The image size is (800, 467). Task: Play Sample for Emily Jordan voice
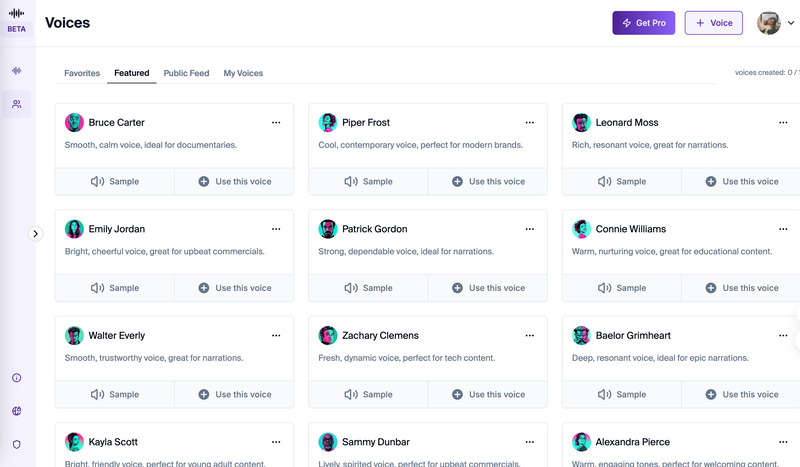[115, 288]
